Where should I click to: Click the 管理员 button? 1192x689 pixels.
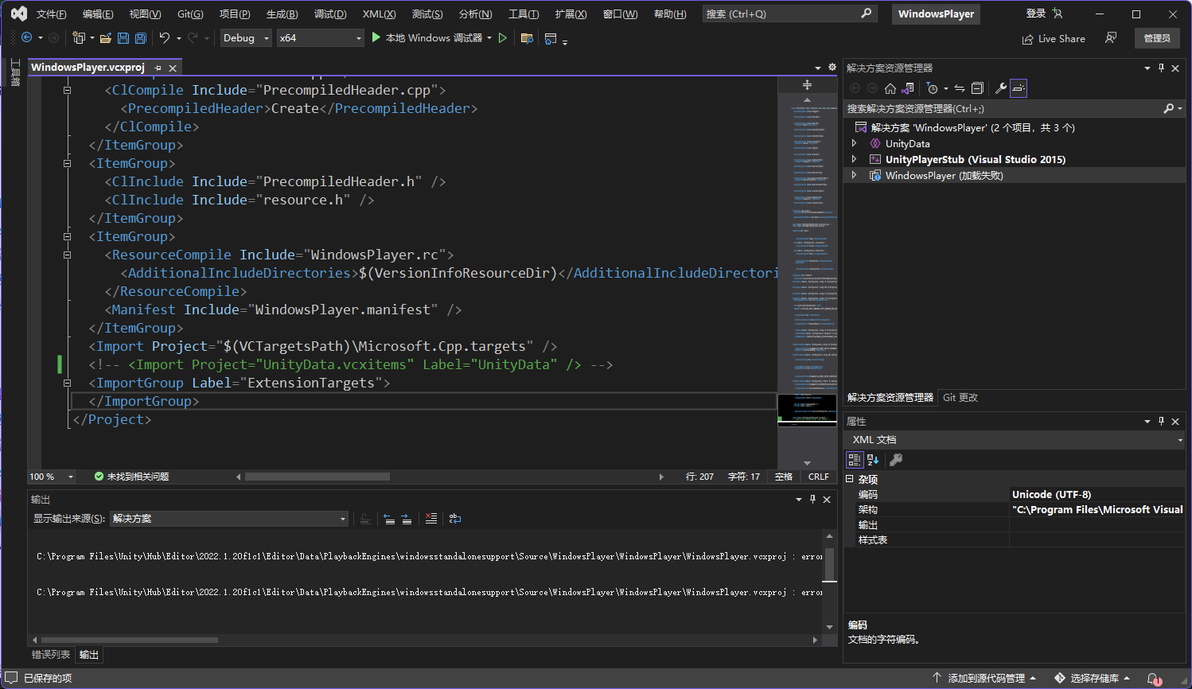click(1157, 38)
